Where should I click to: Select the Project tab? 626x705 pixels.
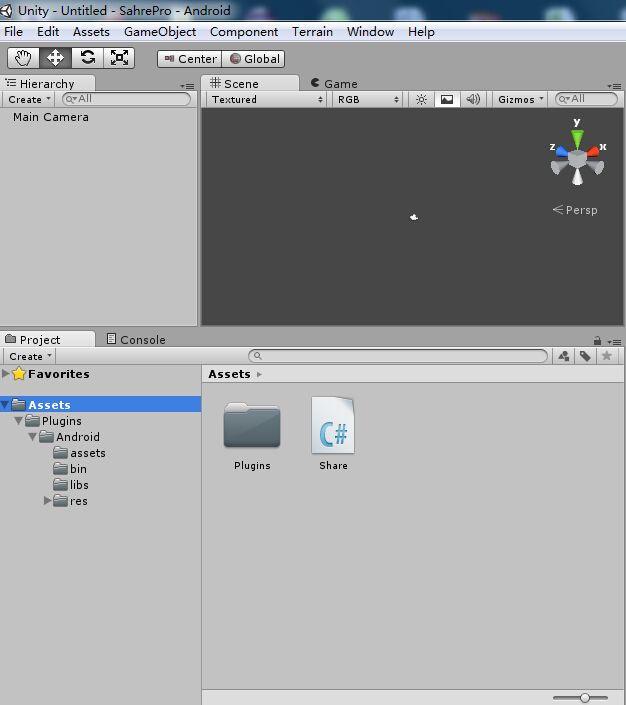47,339
